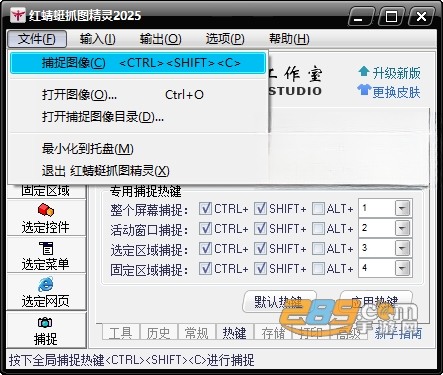Screen dimensions: 443x375
Task: Choose 打开捕捉图像目录(D)... entry
Action: coord(138,117)
